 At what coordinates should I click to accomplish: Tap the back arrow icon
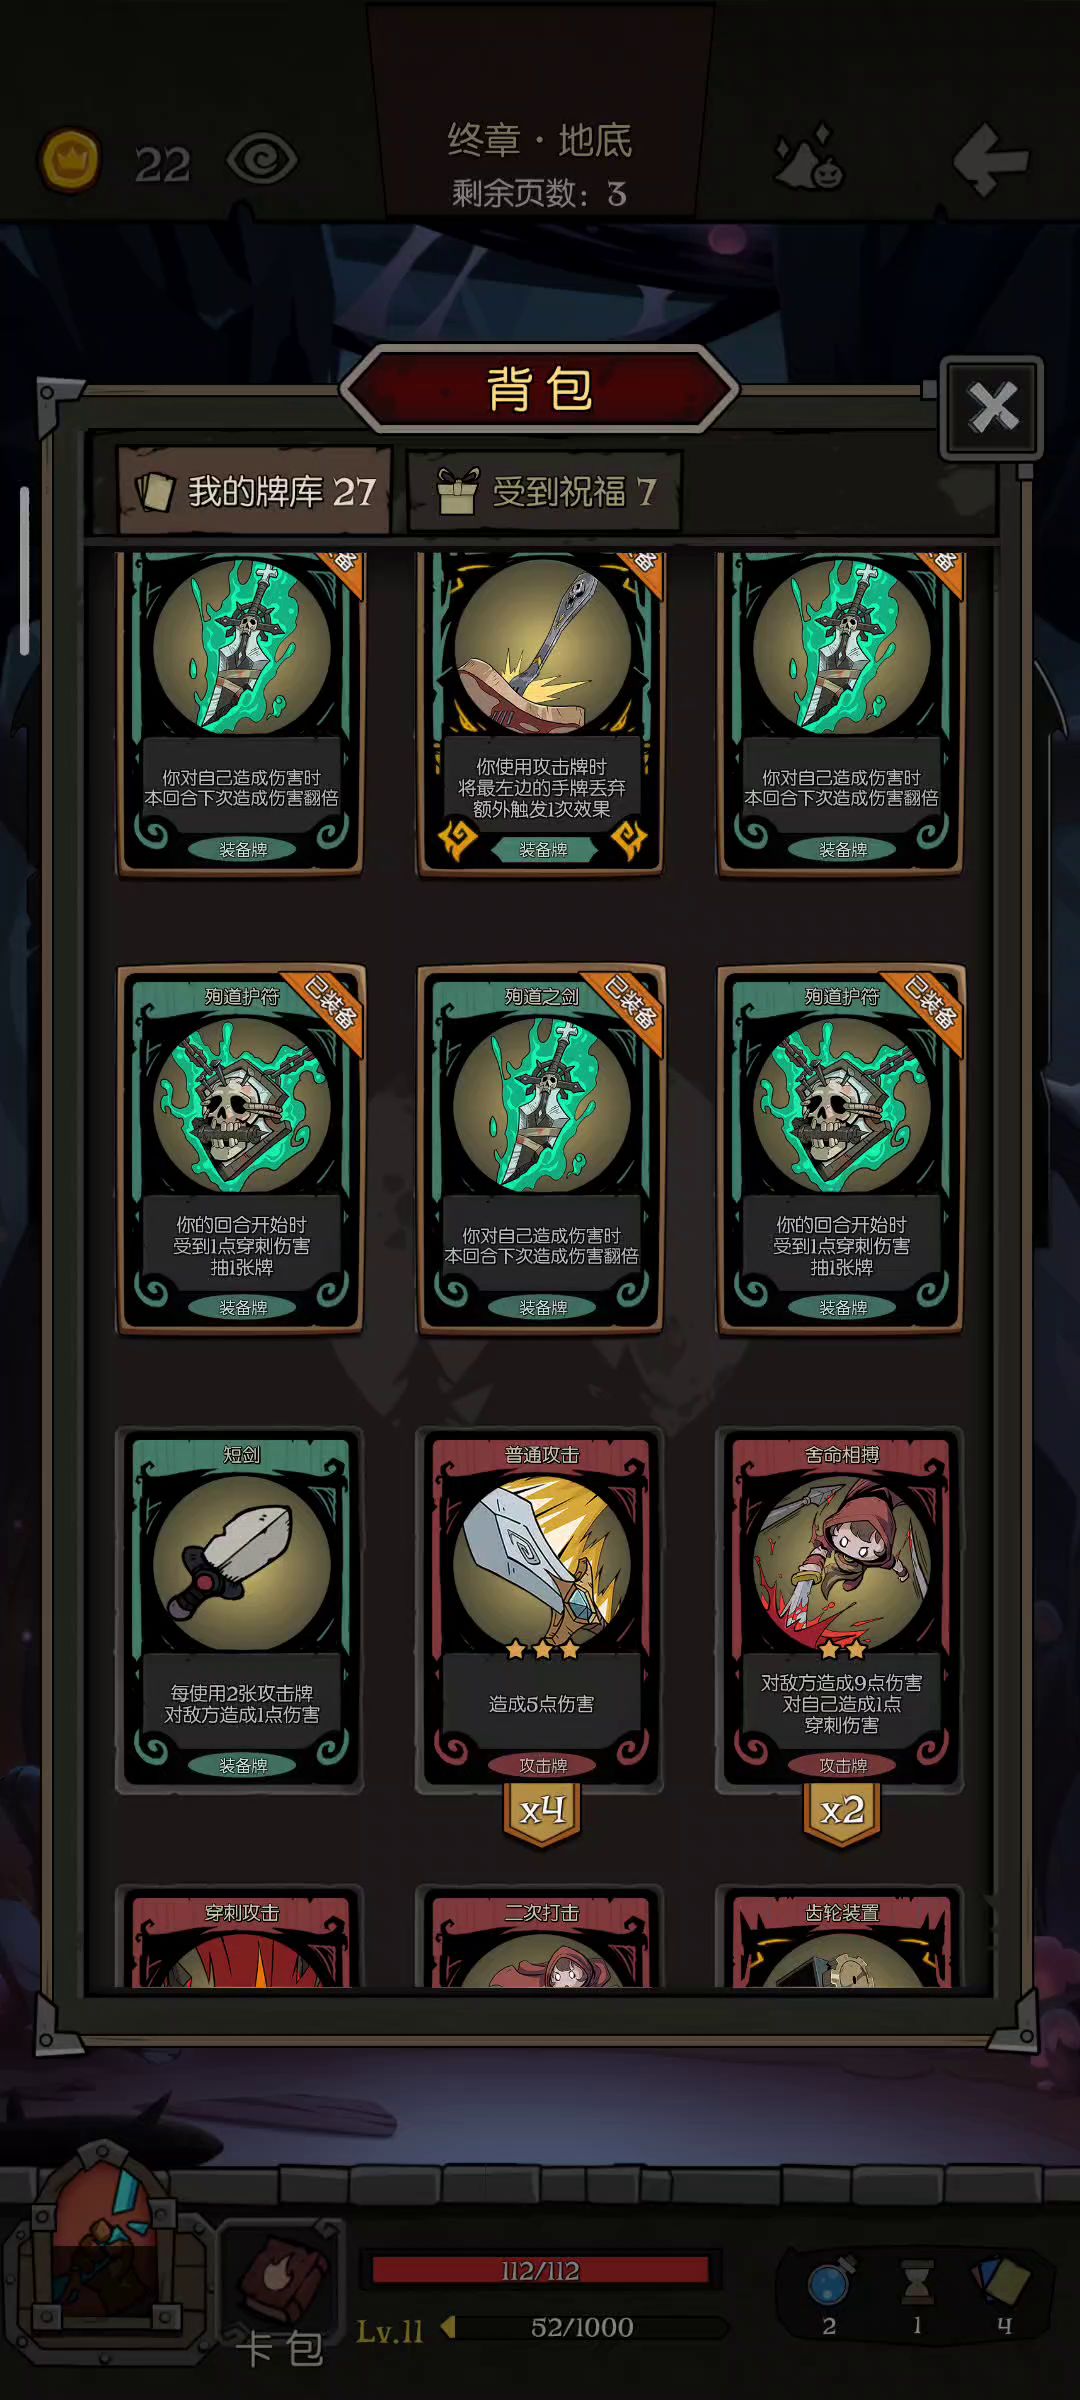pyautogui.click(x=990, y=159)
